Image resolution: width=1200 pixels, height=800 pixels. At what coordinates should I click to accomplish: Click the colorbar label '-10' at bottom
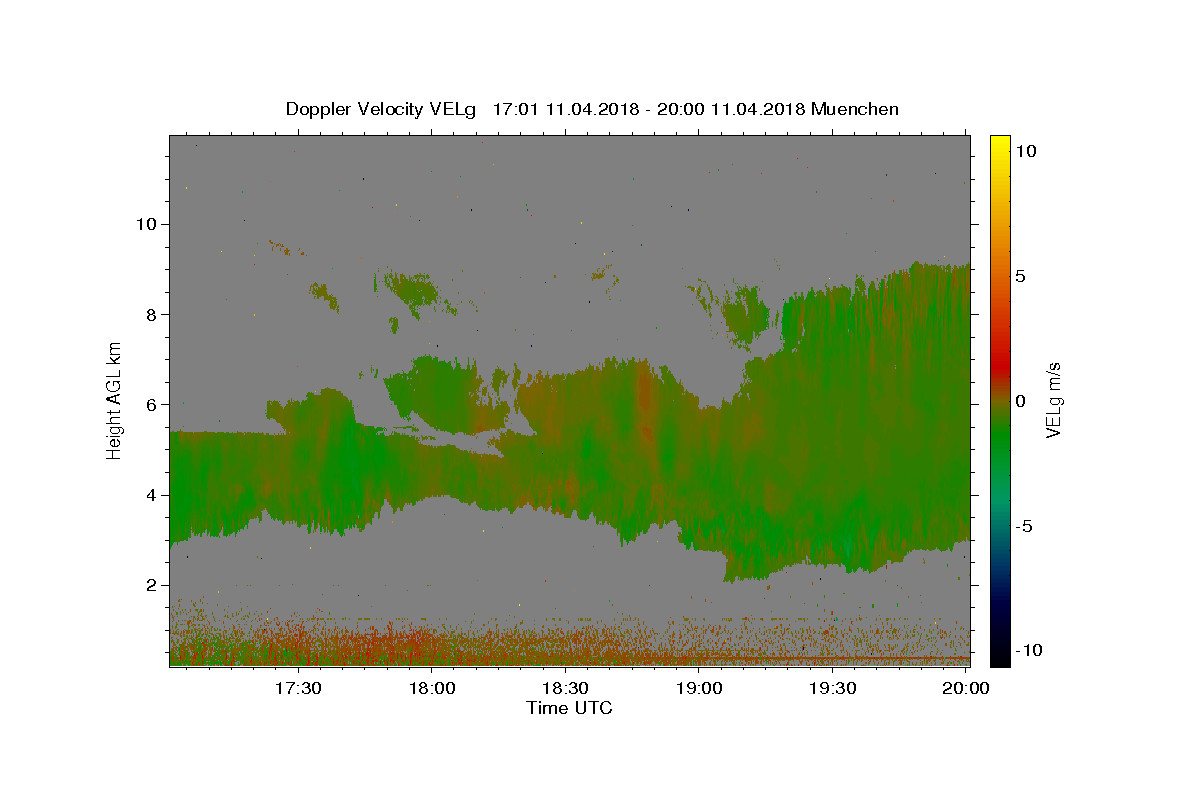1029,651
